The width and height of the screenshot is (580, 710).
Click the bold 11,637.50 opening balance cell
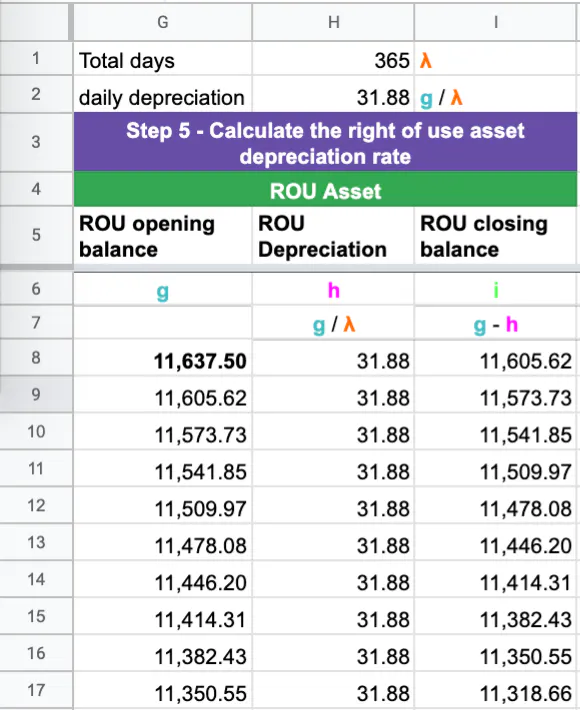(x=163, y=358)
